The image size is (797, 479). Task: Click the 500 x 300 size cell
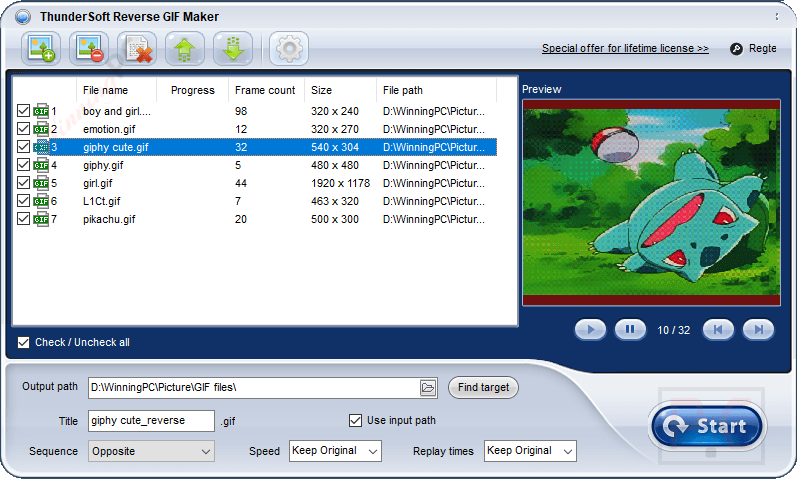coord(335,219)
